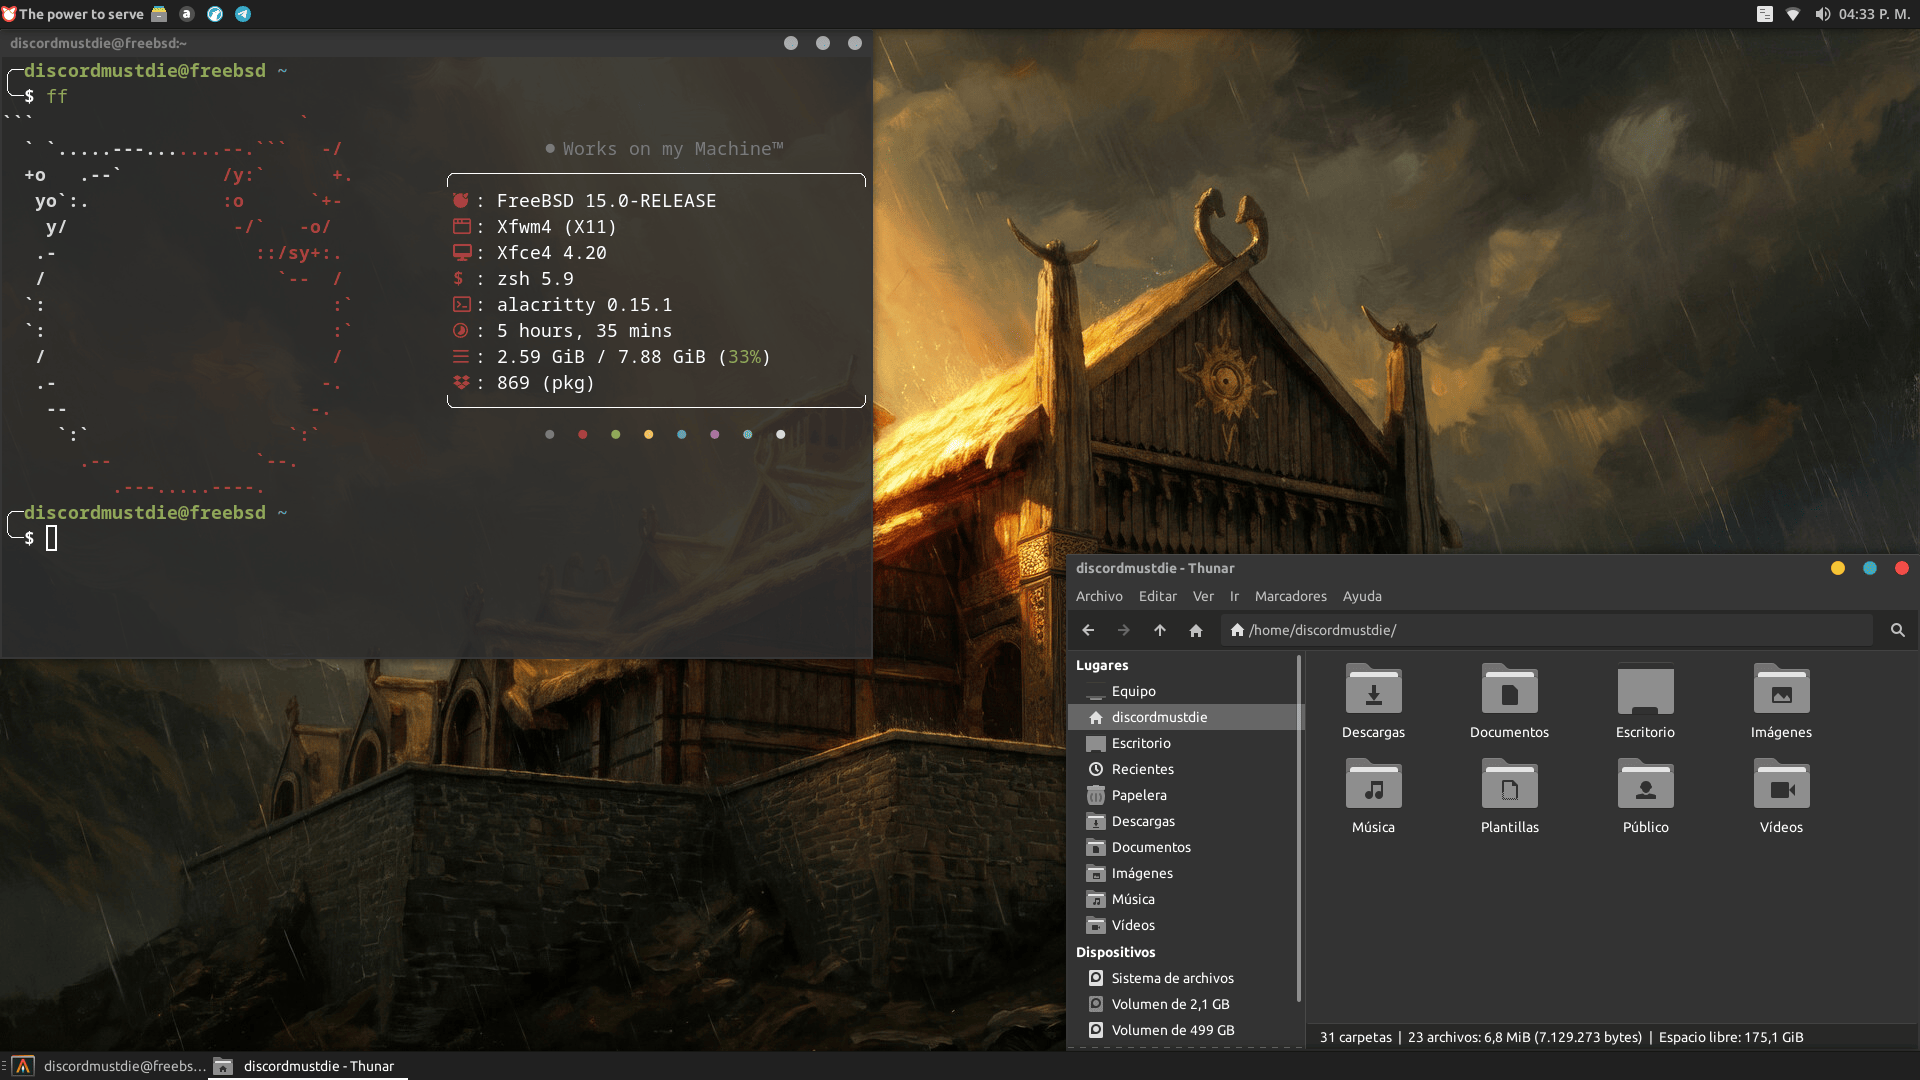This screenshot has height=1080, width=1920.
Task: Open the LibreWolf browser launcher icon
Action: 215,14
